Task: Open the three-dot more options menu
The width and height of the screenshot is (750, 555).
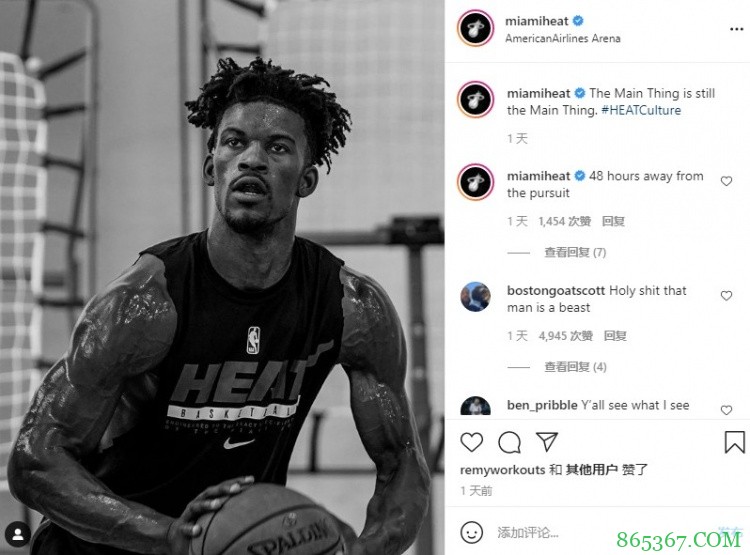Action: [x=736, y=30]
